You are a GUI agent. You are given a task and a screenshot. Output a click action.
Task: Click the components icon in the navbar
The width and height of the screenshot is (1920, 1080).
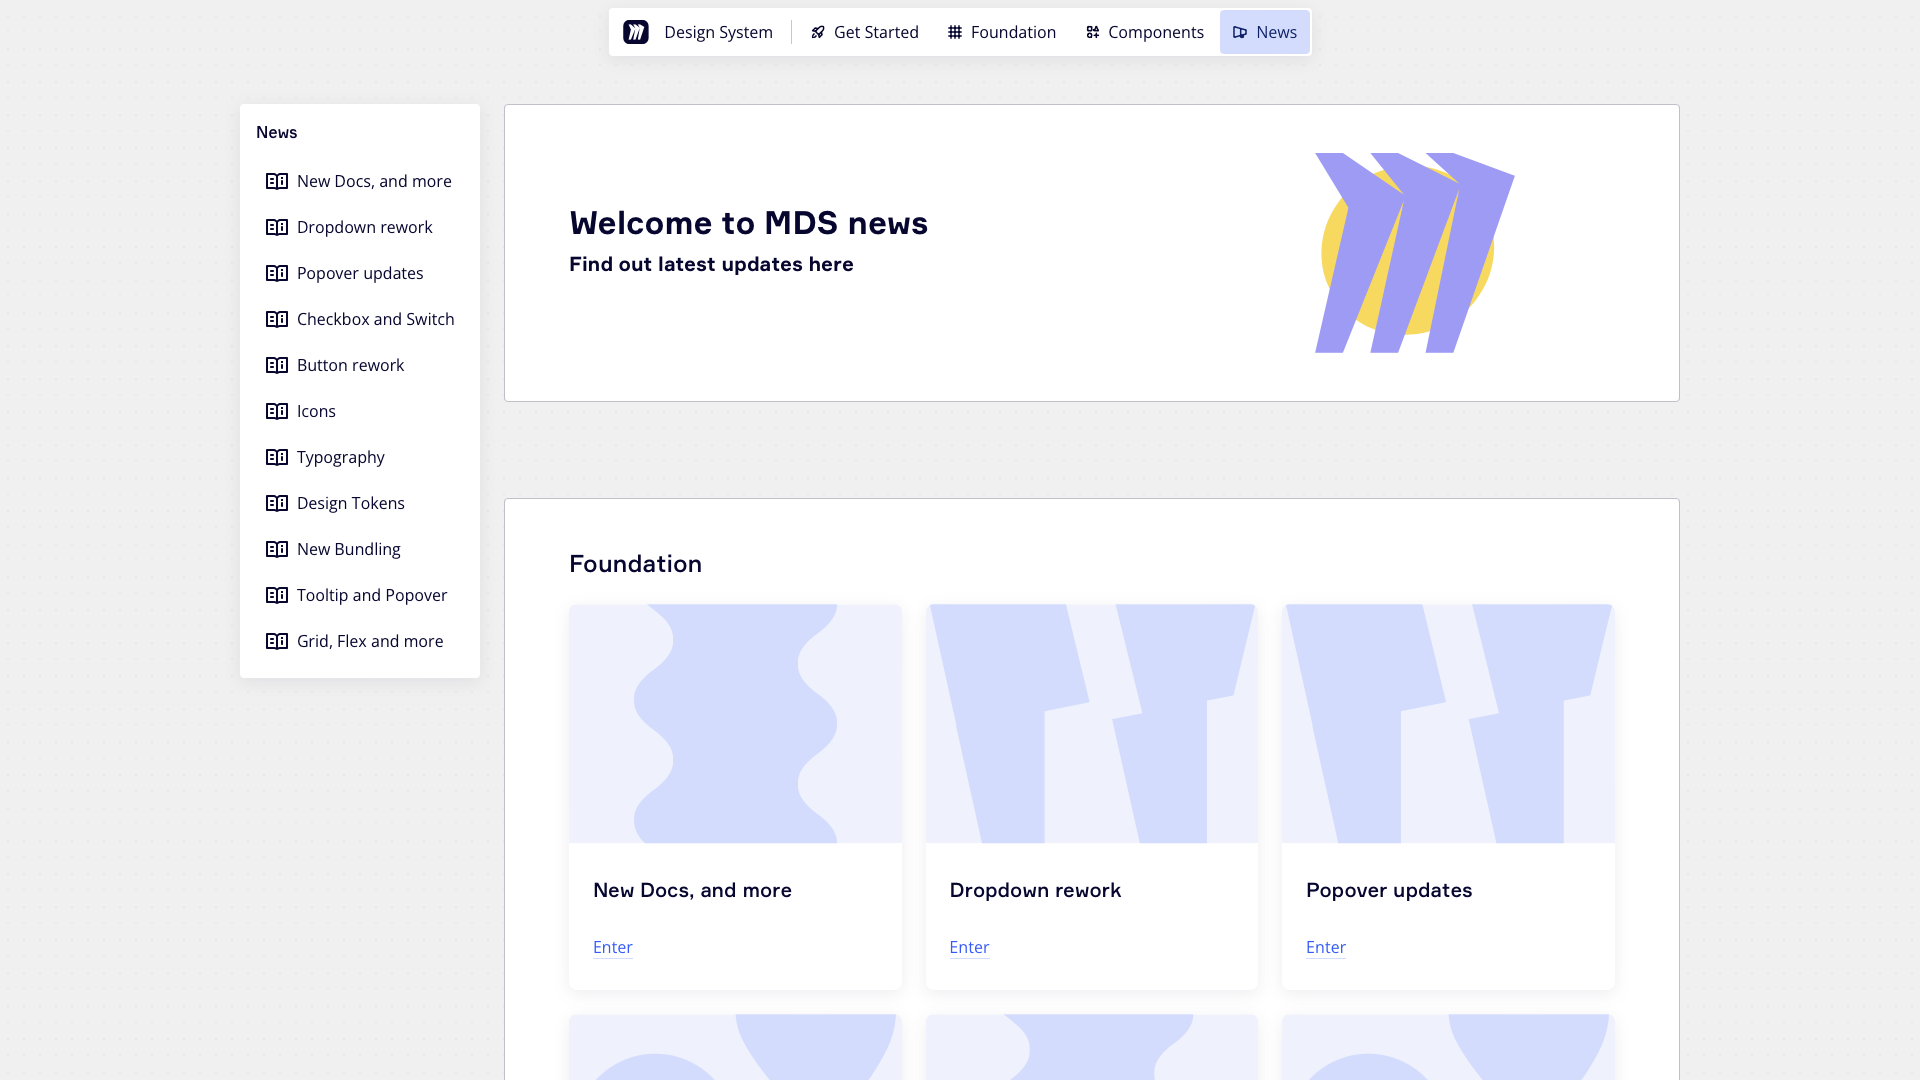point(1093,32)
